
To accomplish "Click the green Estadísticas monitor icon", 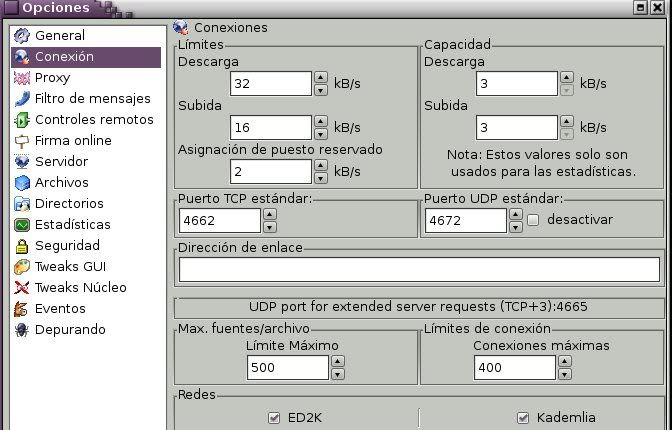I will [x=21, y=225].
